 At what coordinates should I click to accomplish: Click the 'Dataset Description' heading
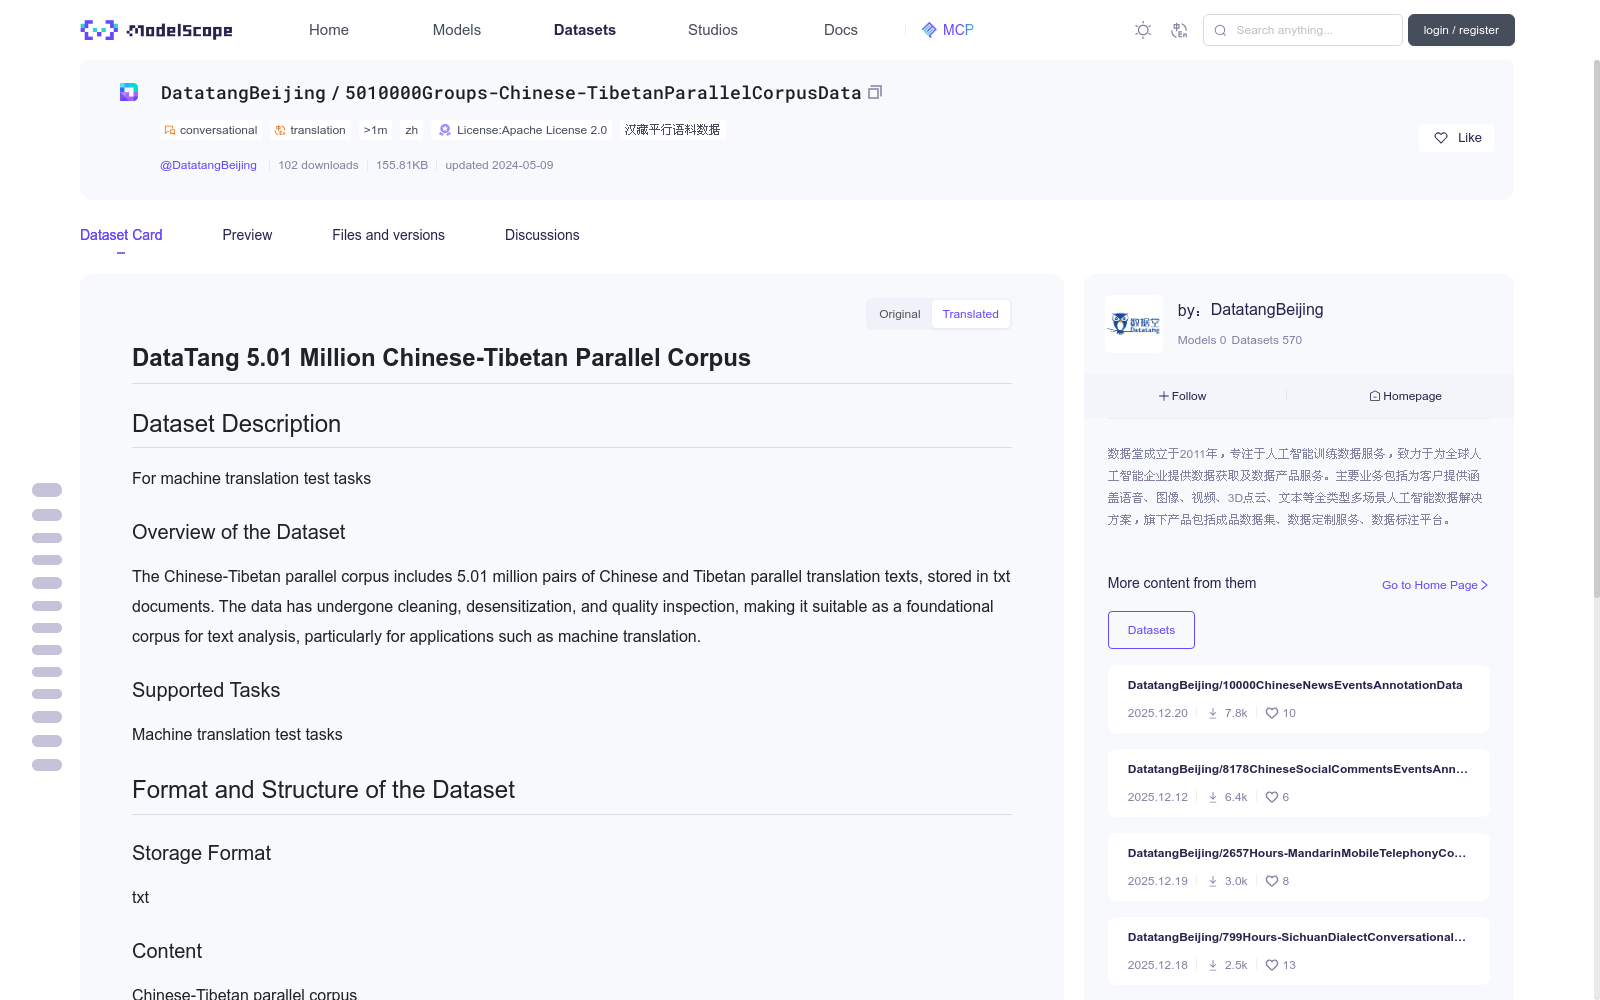pos(236,424)
